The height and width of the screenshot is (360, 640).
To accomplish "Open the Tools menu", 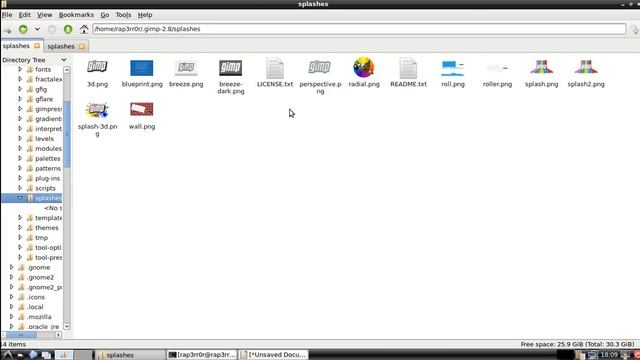I will (123, 15).
